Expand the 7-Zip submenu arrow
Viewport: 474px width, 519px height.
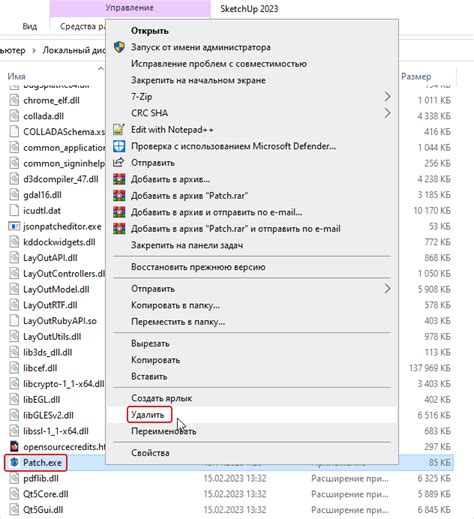tap(387, 97)
